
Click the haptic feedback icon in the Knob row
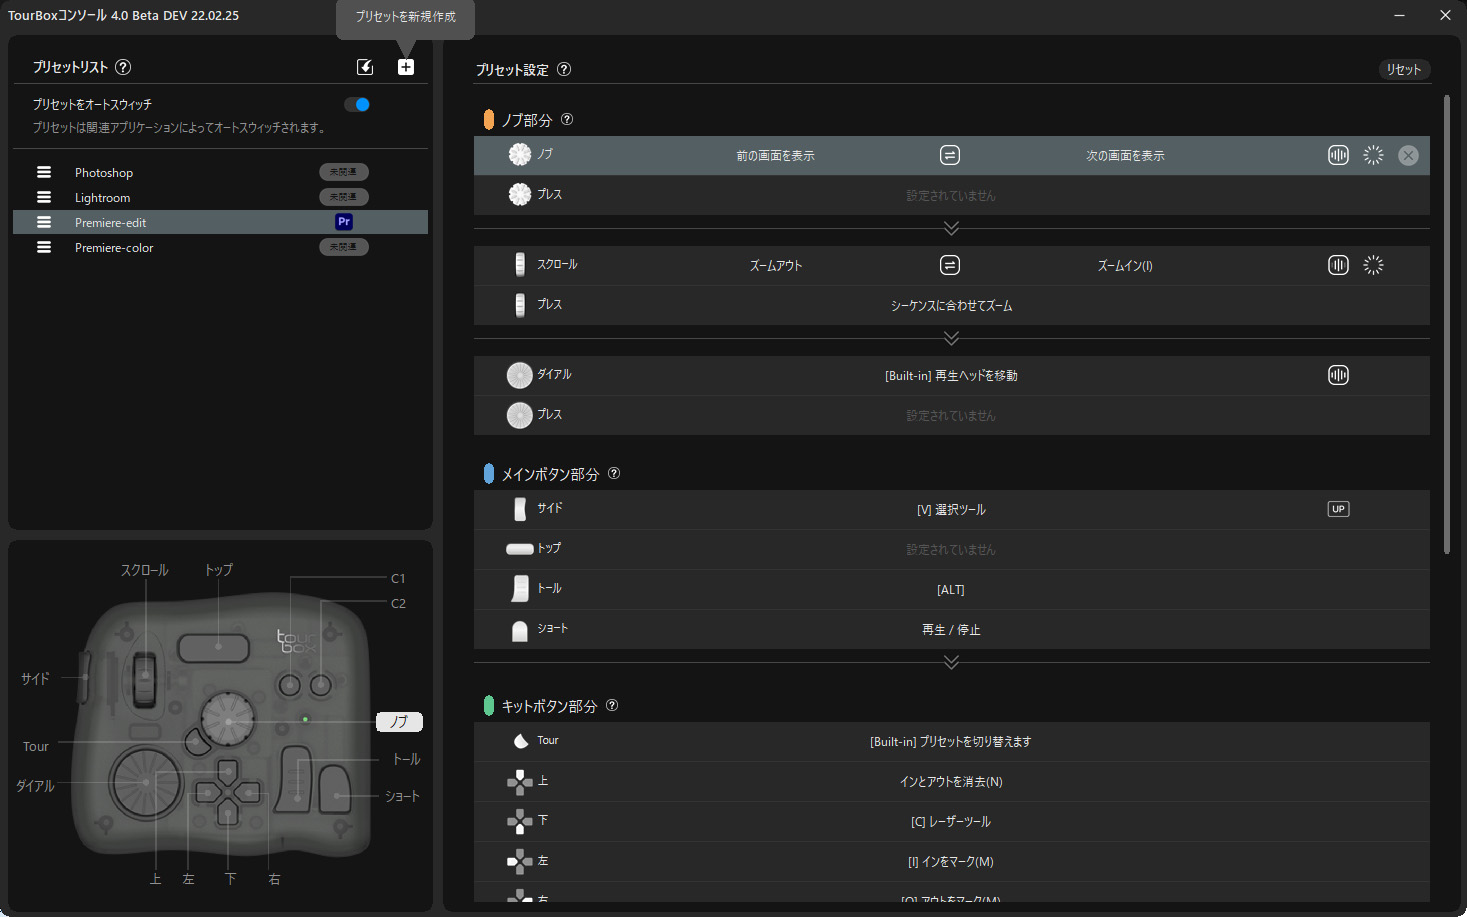pyautogui.click(x=1338, y=155)
